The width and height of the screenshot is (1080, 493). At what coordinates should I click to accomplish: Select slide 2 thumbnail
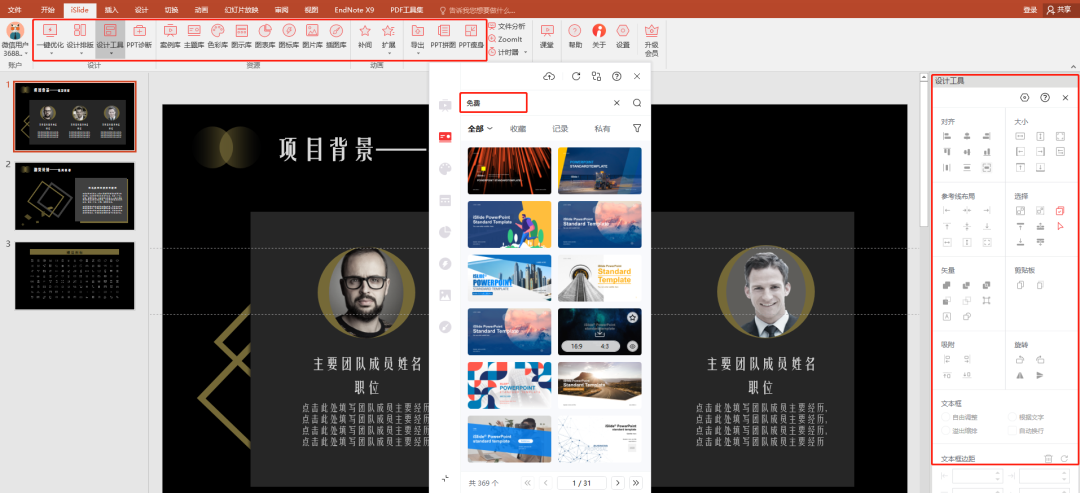pyautogui.click(x=75, y=196)
